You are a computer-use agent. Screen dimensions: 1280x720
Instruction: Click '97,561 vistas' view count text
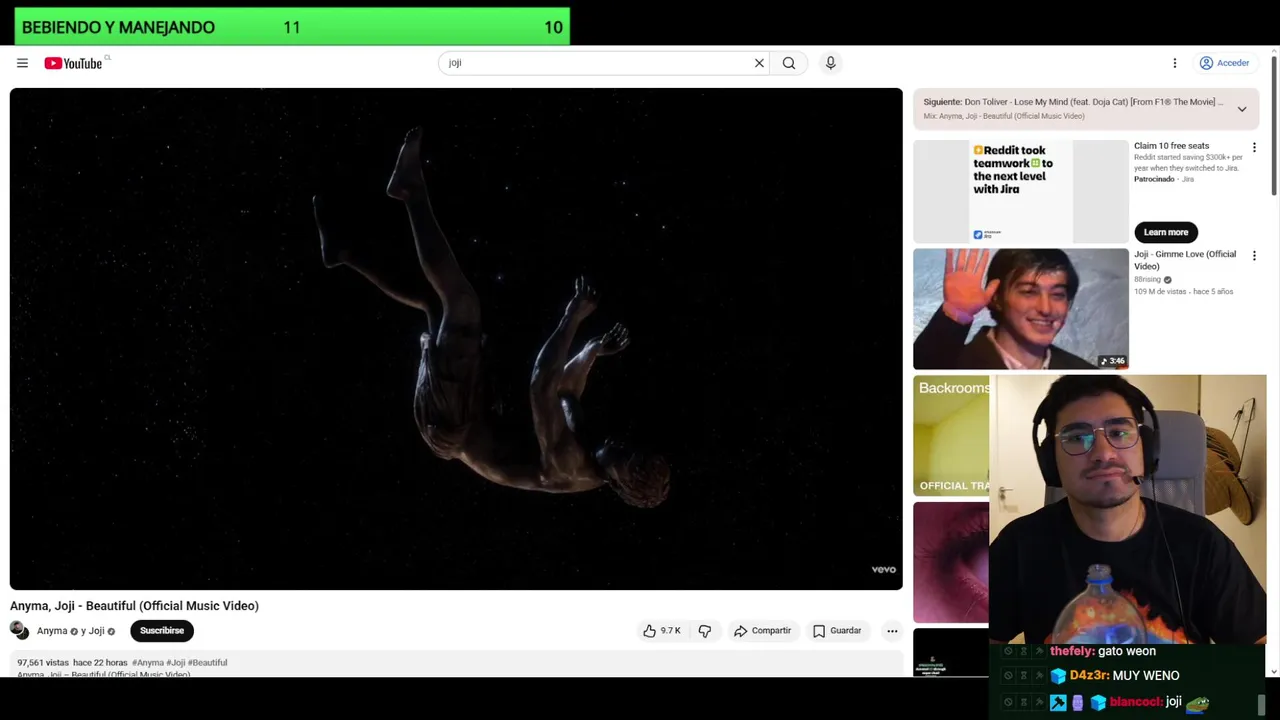(43, 662)
